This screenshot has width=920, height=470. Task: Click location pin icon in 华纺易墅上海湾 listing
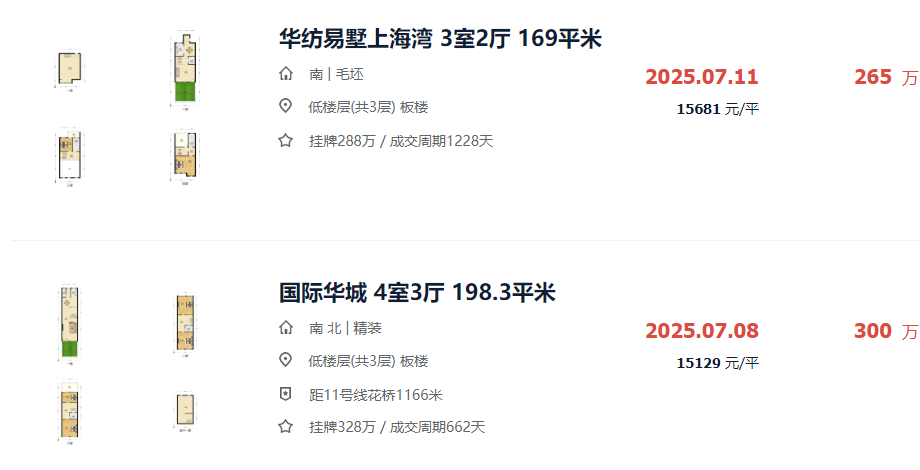coord(286,107)
